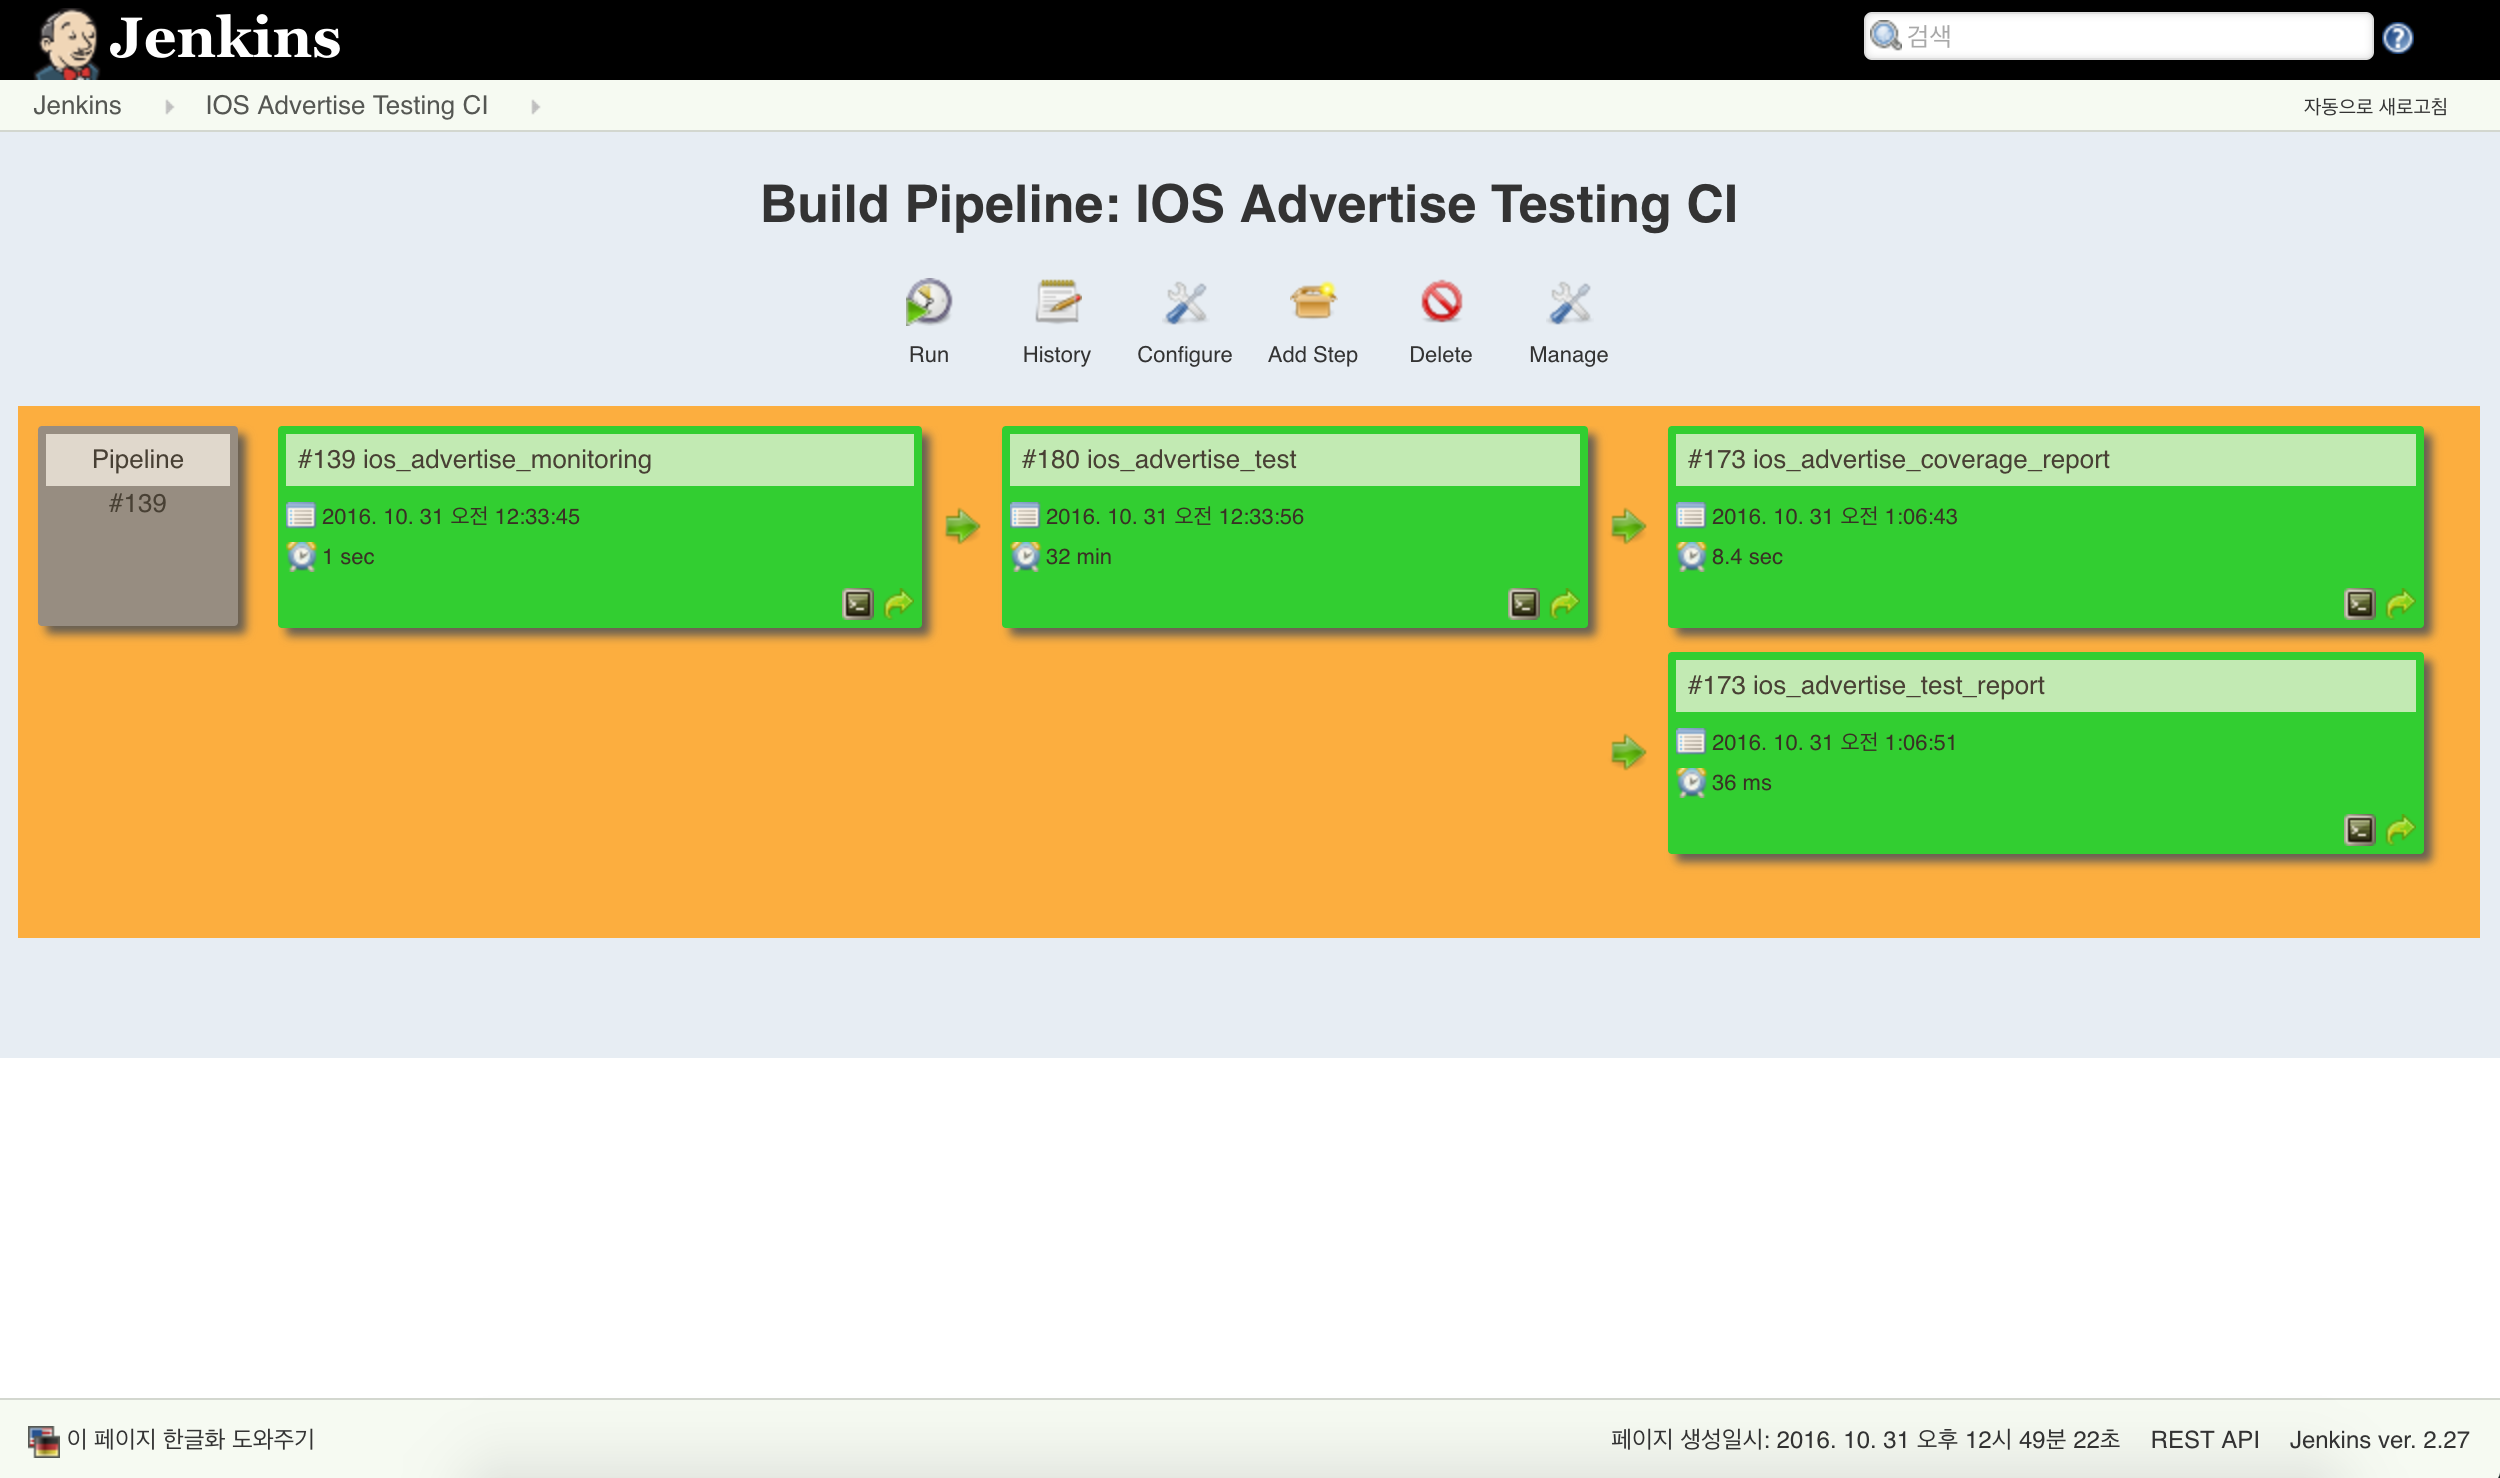Open console for ios_advertise_monitoring build
Viewport: 2500px width, 1478px height.
(858, 604)
